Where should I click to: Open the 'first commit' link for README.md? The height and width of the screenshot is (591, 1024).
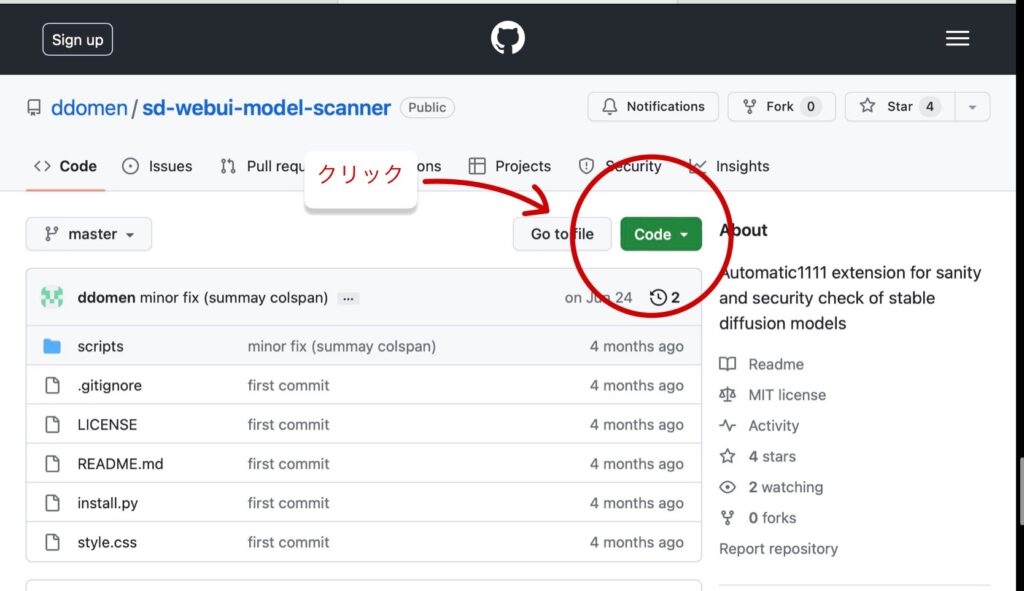coord(288,464)
